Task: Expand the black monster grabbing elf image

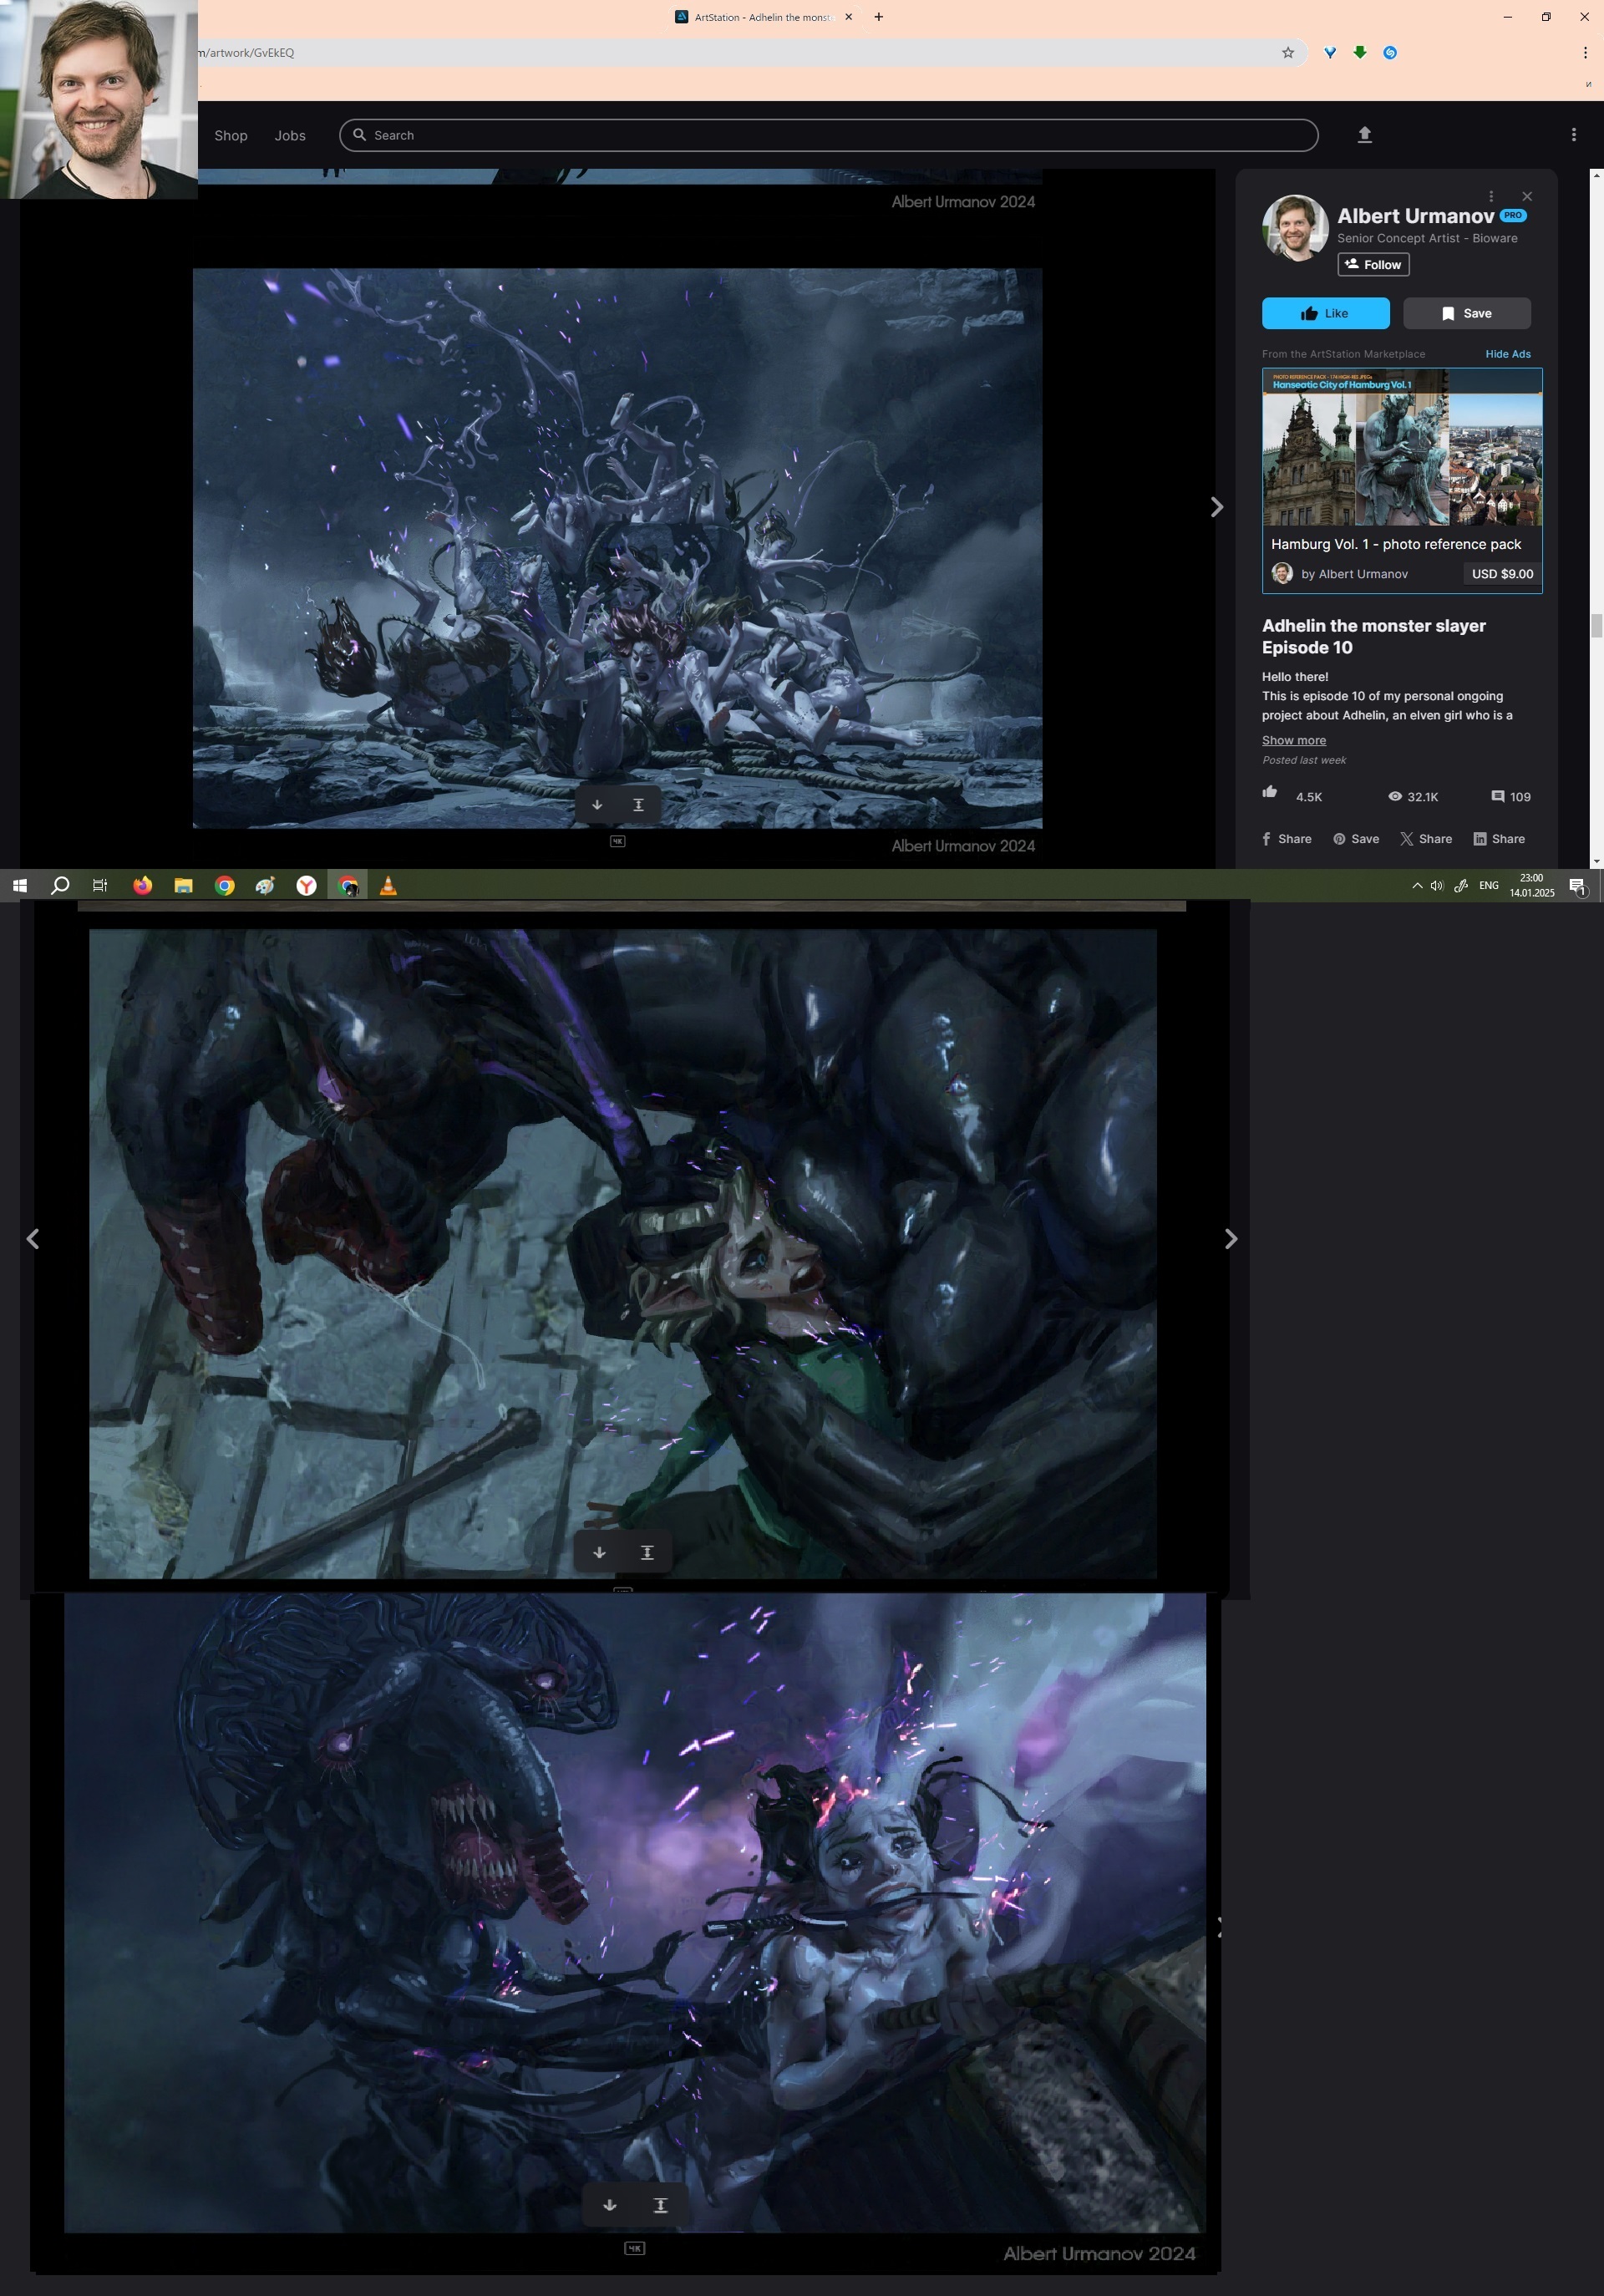Action: coord(647,1552)
